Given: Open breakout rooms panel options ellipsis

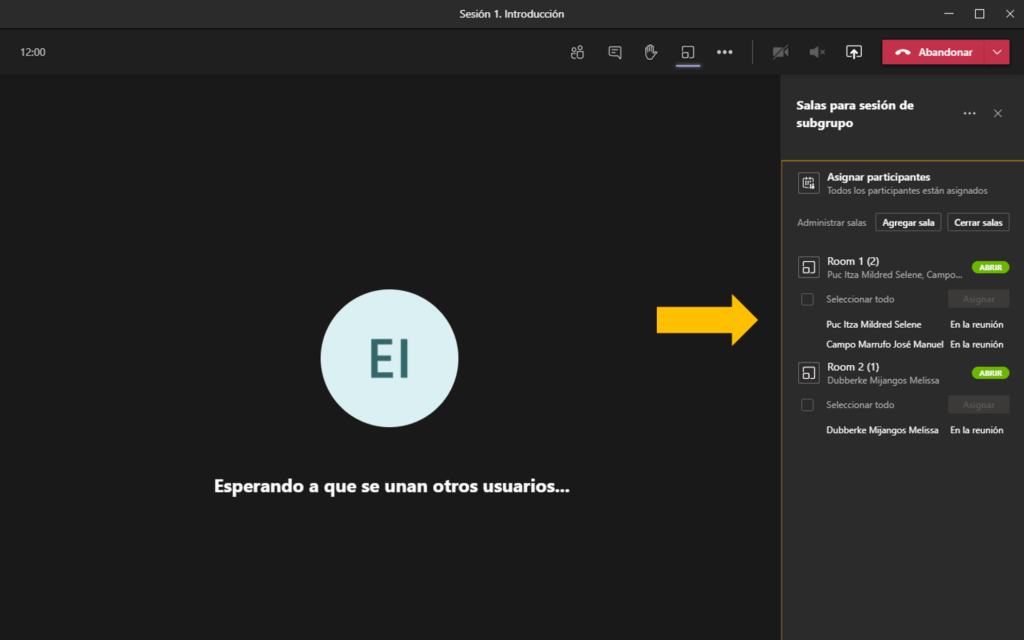Looking at the screenshot, I should click(x=969, y=114).
